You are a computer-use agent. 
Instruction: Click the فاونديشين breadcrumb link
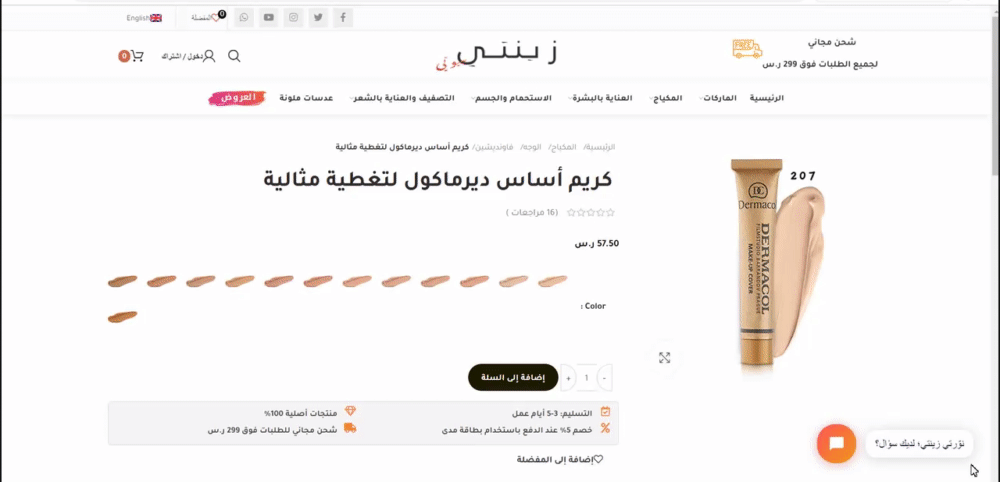tap(495, 147)
